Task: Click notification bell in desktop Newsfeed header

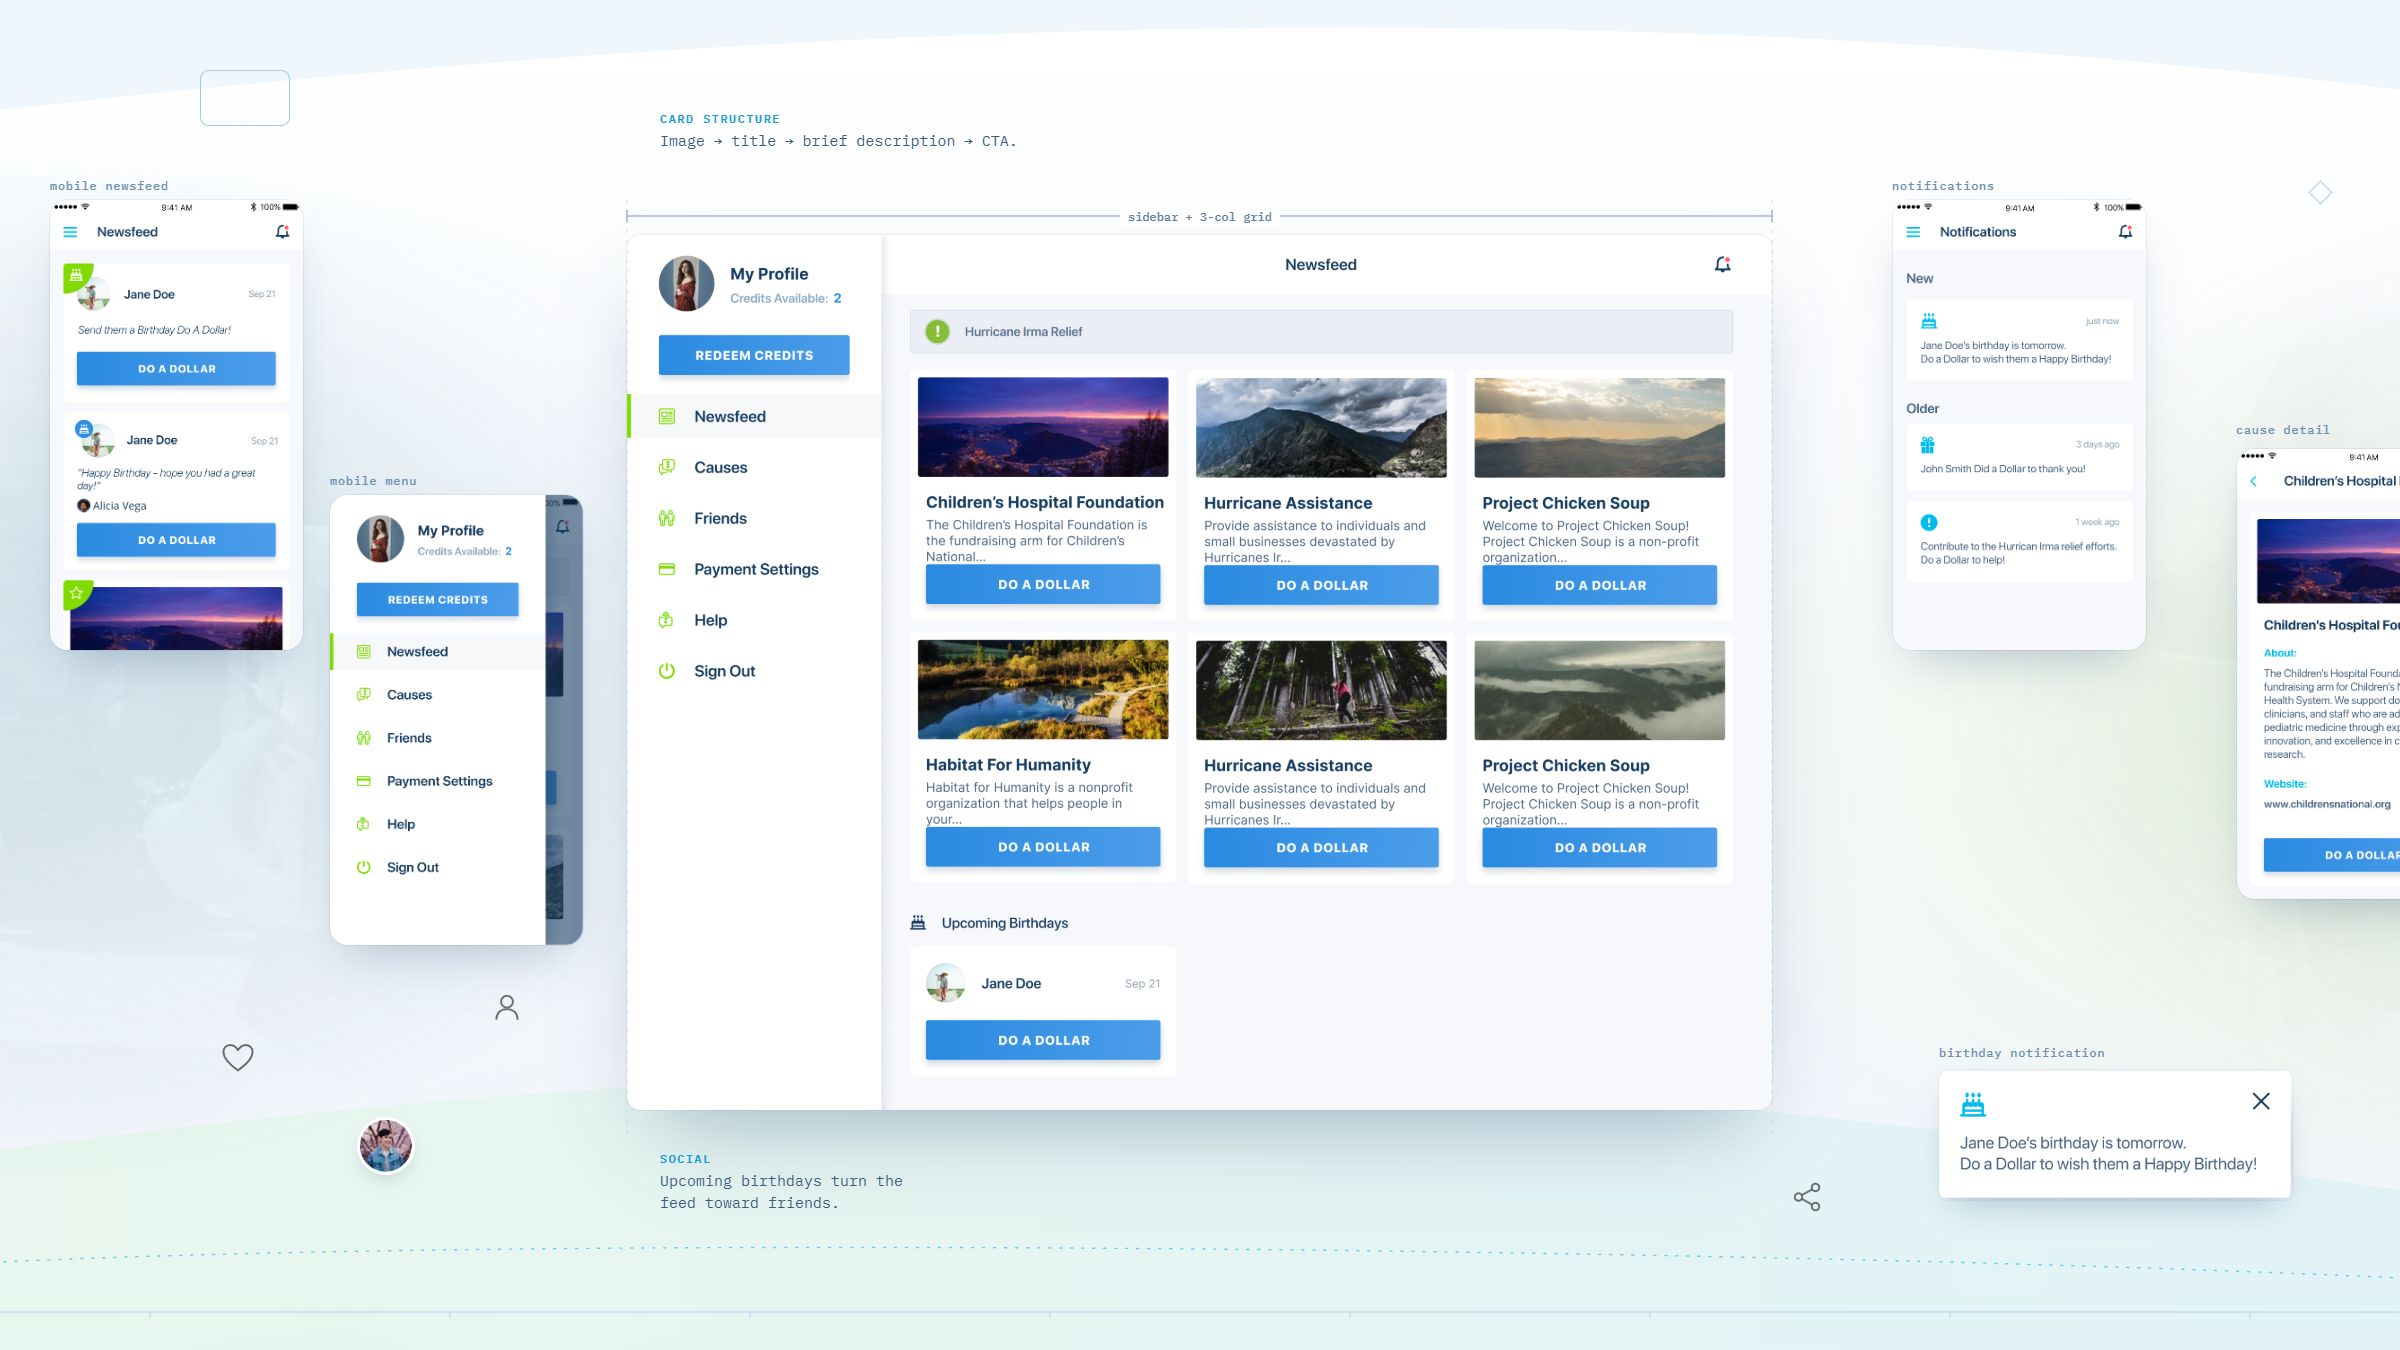Action: [x=1722, y=265]
